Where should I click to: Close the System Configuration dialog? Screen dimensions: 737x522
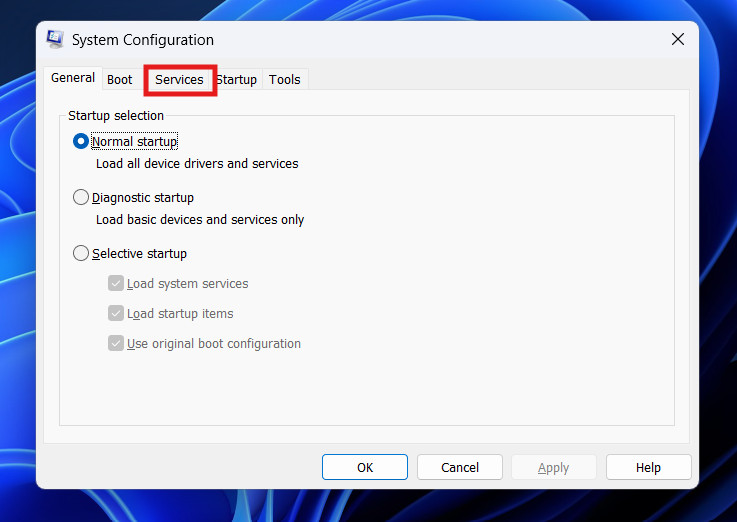[677, 40]
